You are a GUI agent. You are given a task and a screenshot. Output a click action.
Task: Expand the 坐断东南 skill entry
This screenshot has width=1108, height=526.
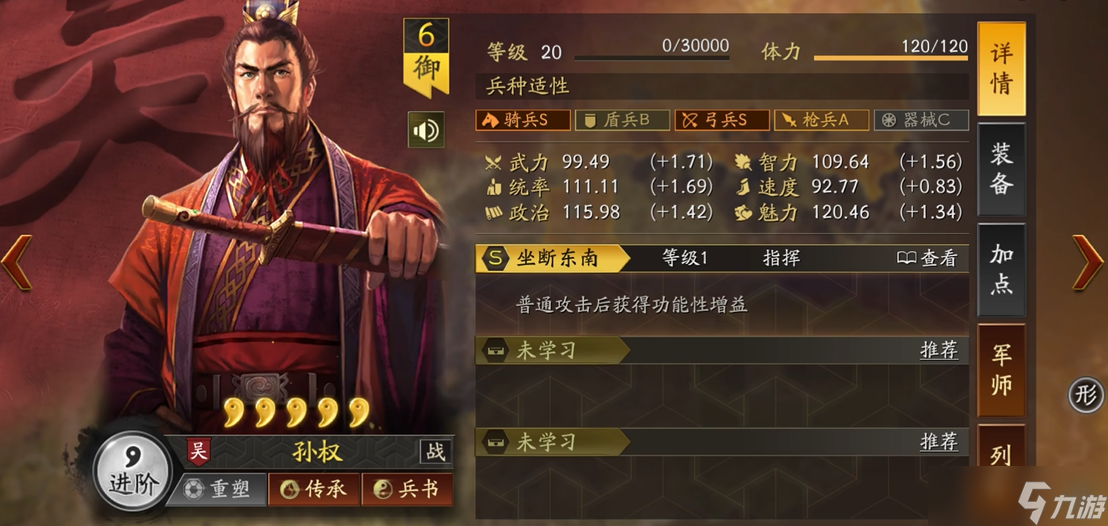(x=721, y=258)
